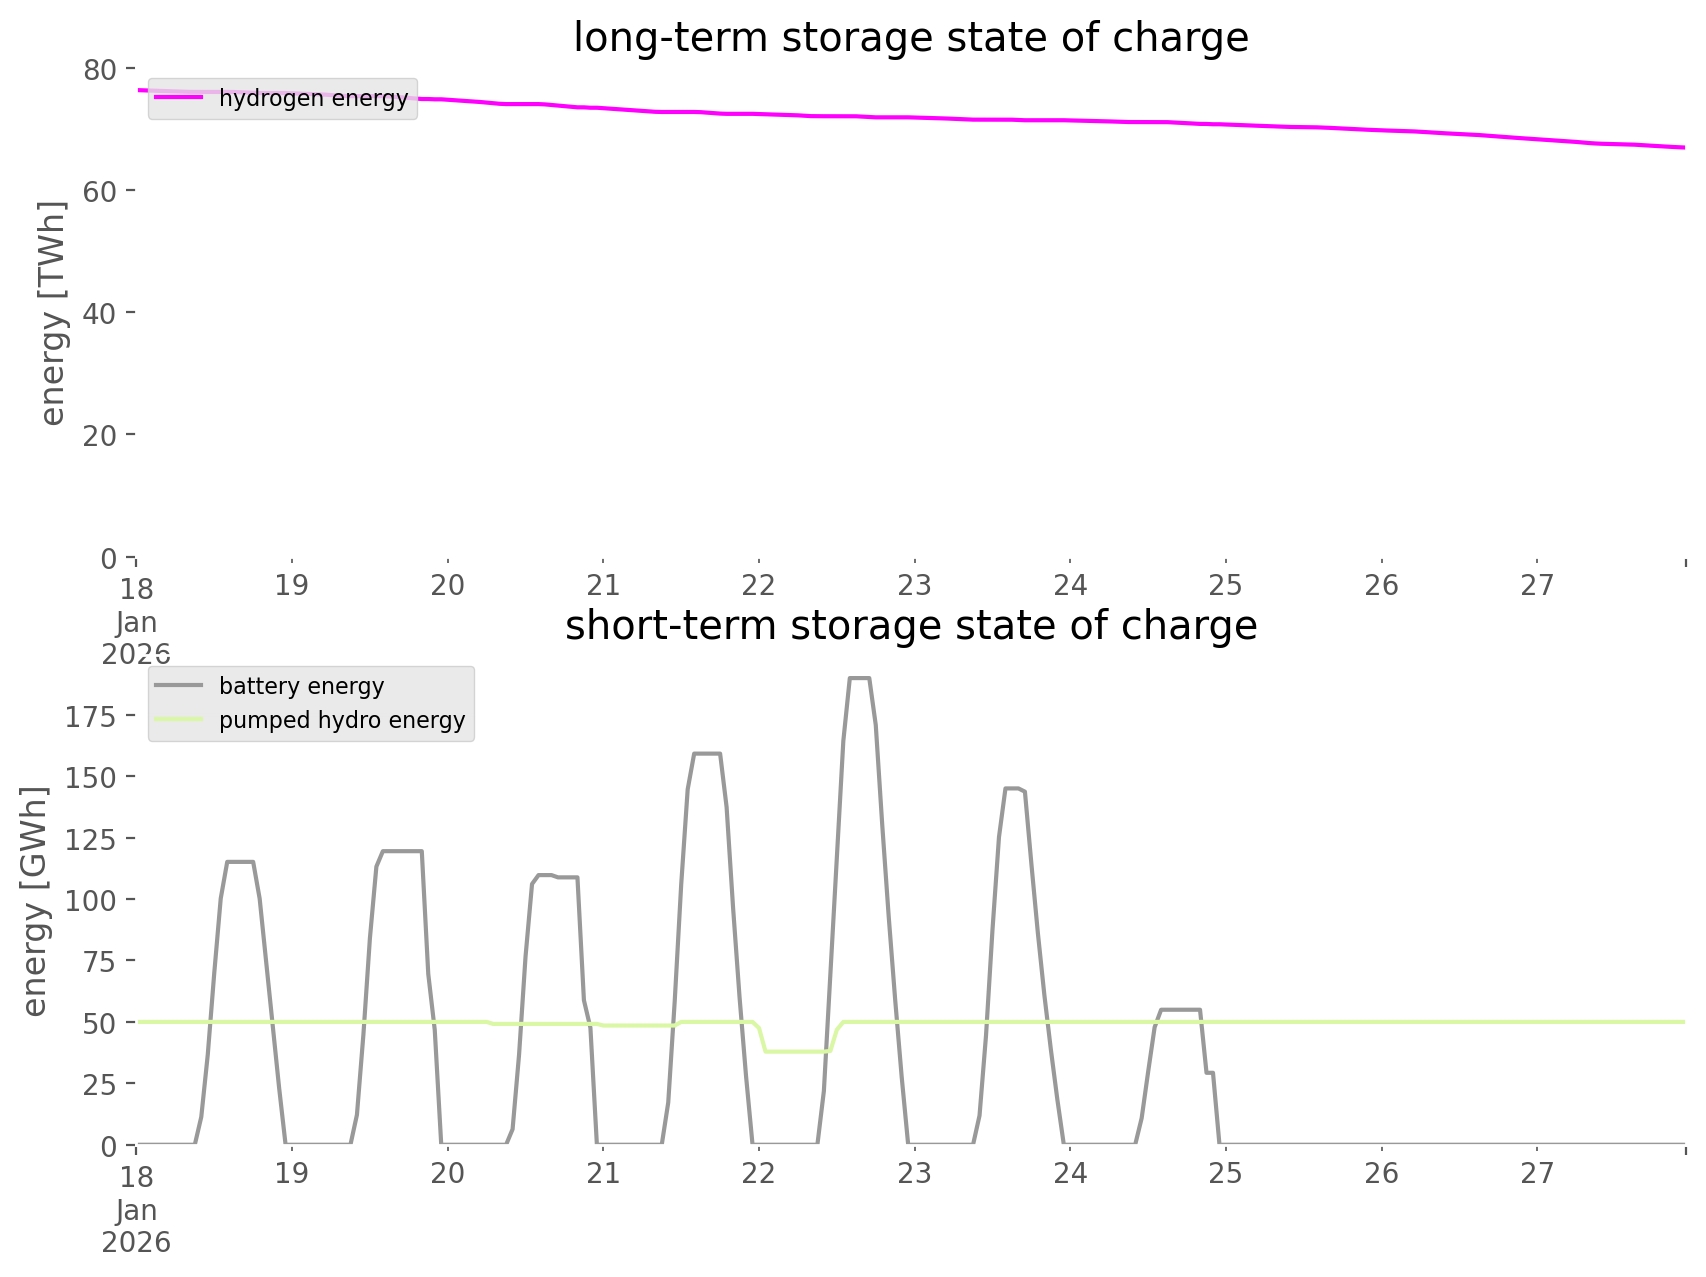Screen dimensions: 1706x1277
Task: Click the 'energy [TWh]' y-axis label
Action: [52, 312]
